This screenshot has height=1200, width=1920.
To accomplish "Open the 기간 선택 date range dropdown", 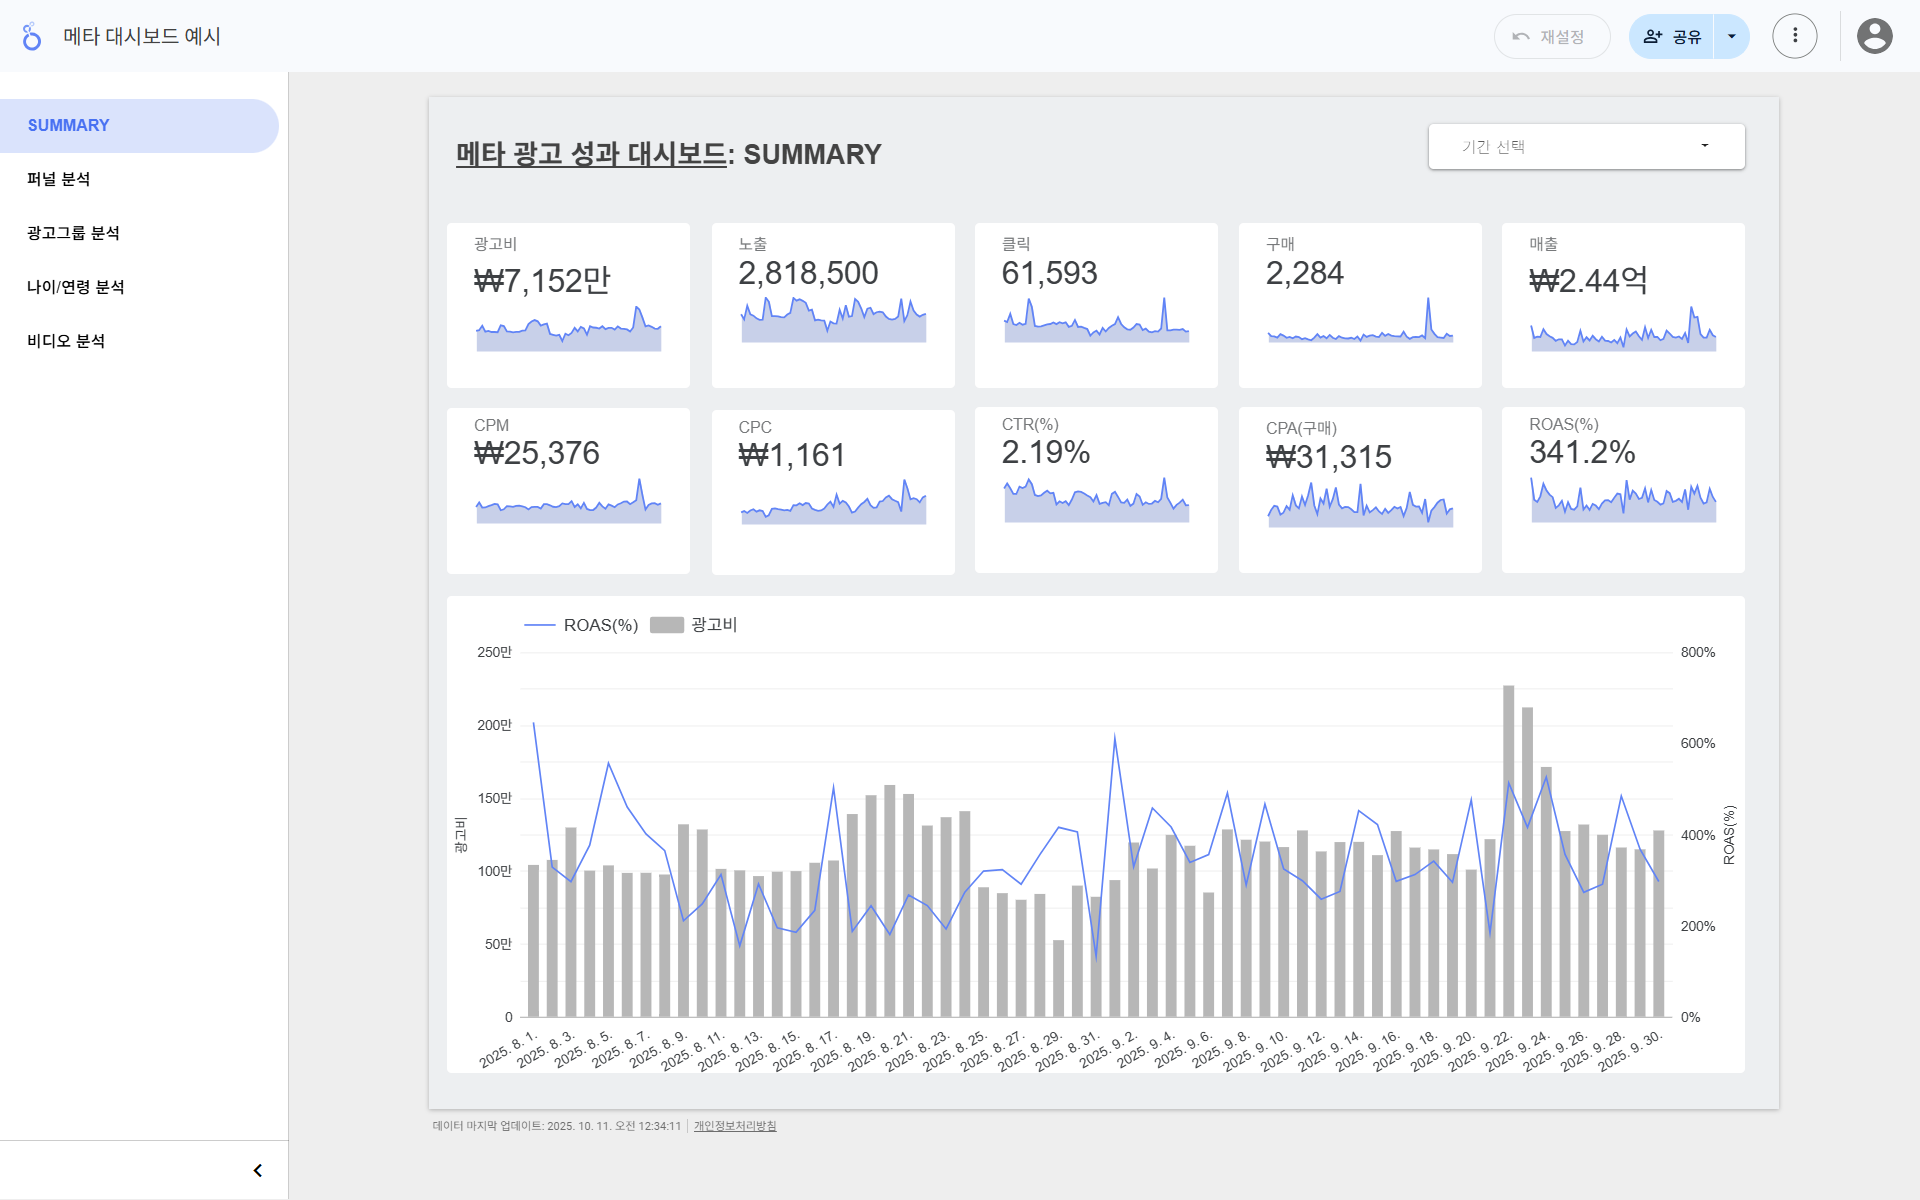I will pyautogui.click(x=1586, y=147).
